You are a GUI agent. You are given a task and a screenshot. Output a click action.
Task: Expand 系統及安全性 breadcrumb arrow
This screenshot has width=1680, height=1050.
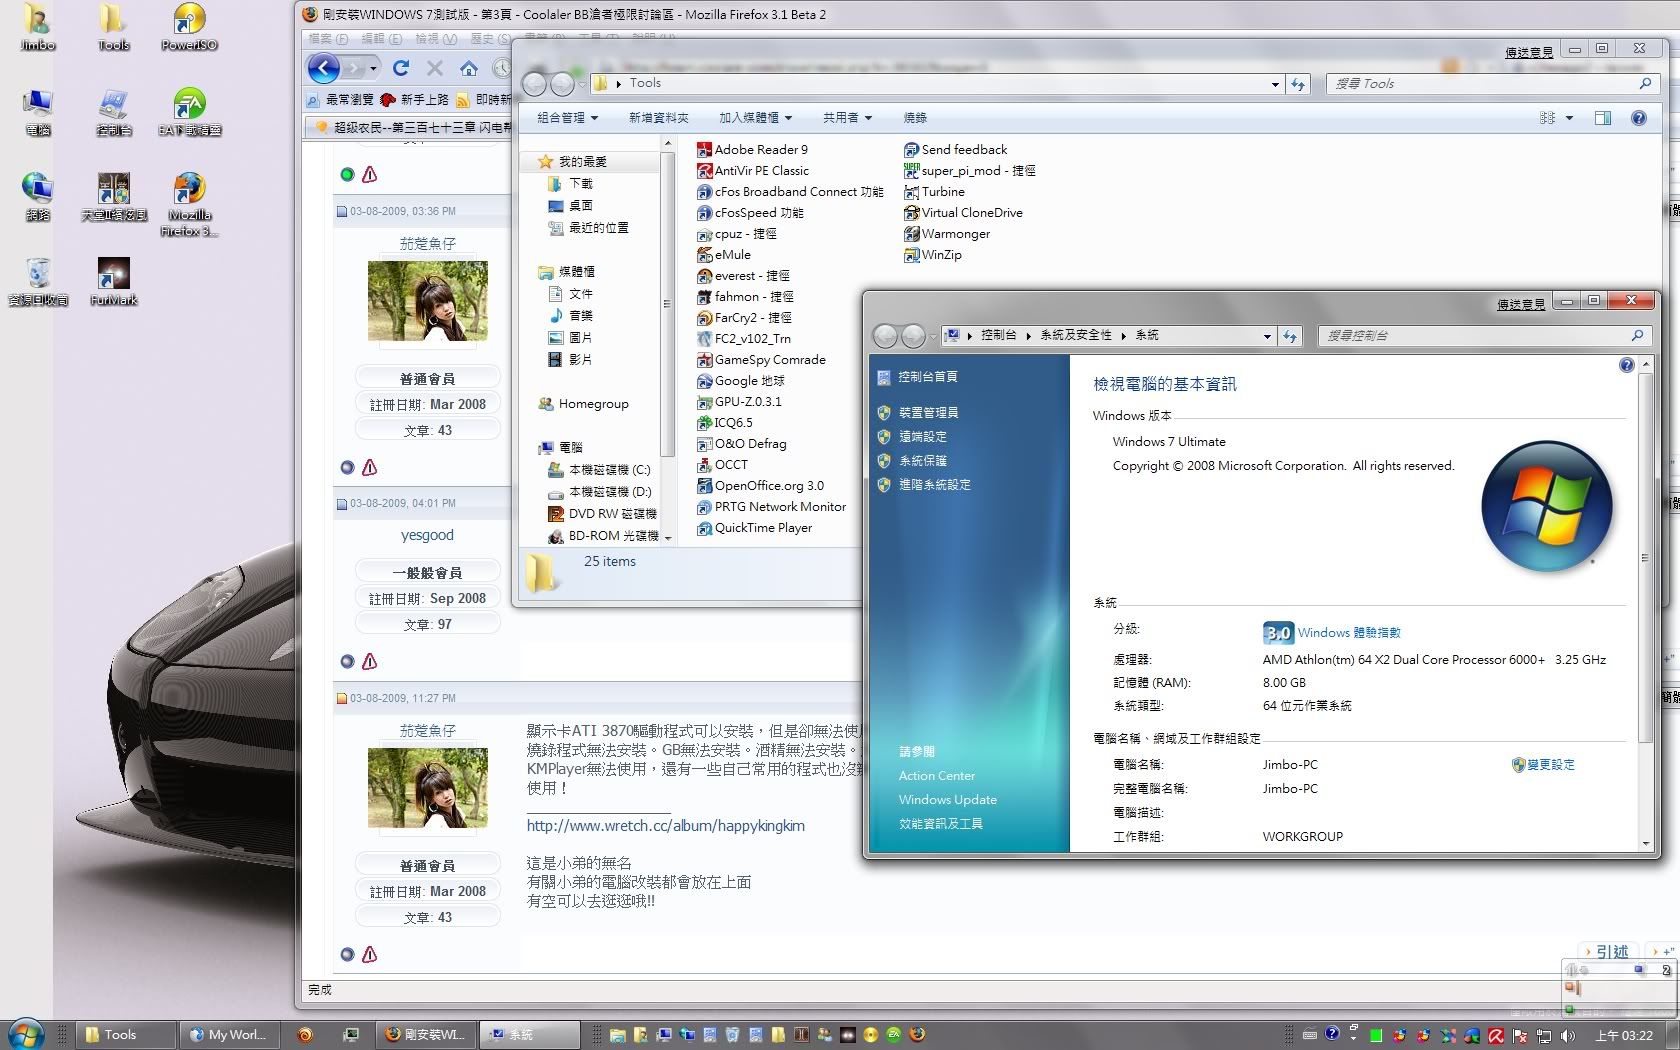click(x=1123, y=336)
